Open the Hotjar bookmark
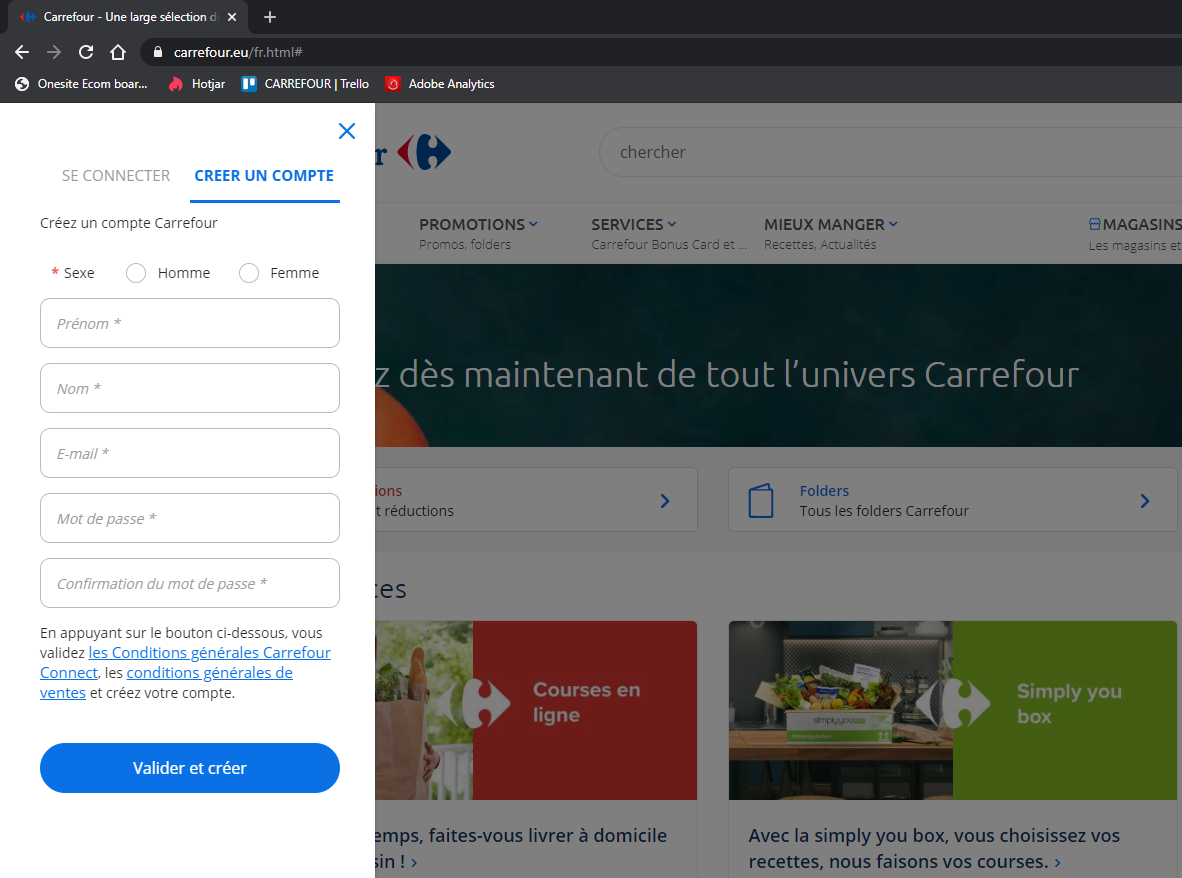 pyautogui.click(x=197, y=84)
